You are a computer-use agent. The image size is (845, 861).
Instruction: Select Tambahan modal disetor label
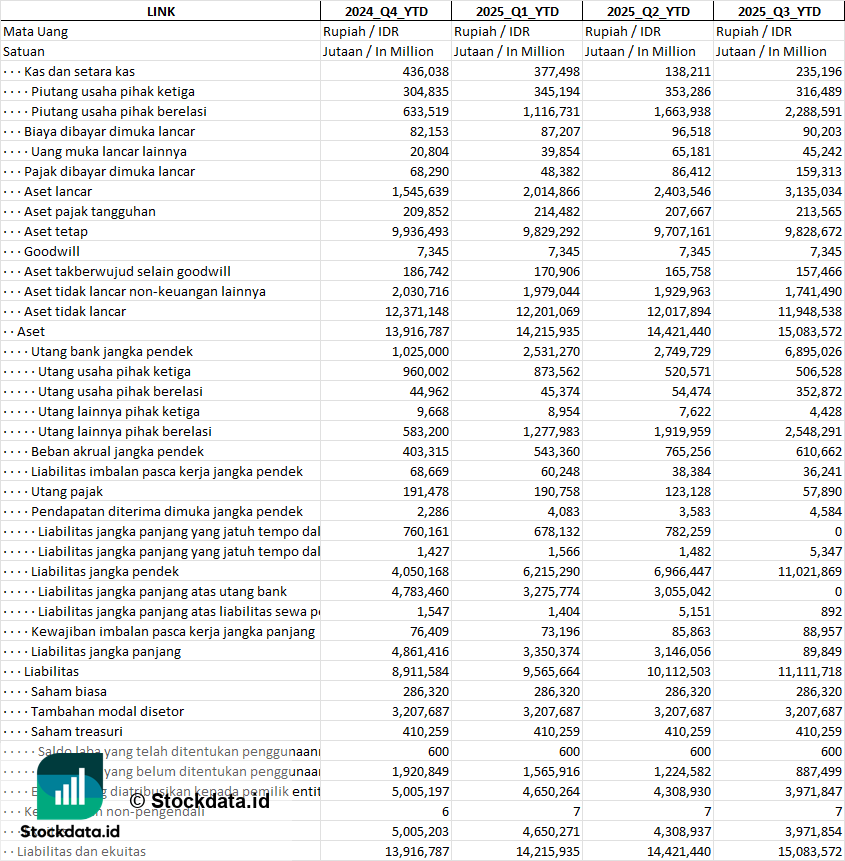pos(107,712)
